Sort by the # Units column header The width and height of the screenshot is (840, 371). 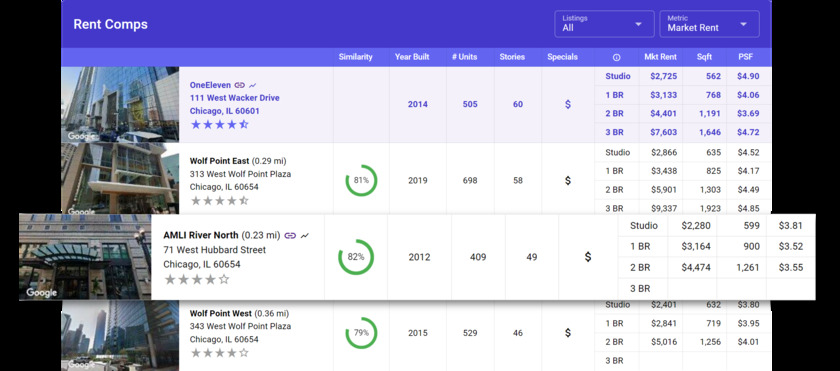click(464, 57)
